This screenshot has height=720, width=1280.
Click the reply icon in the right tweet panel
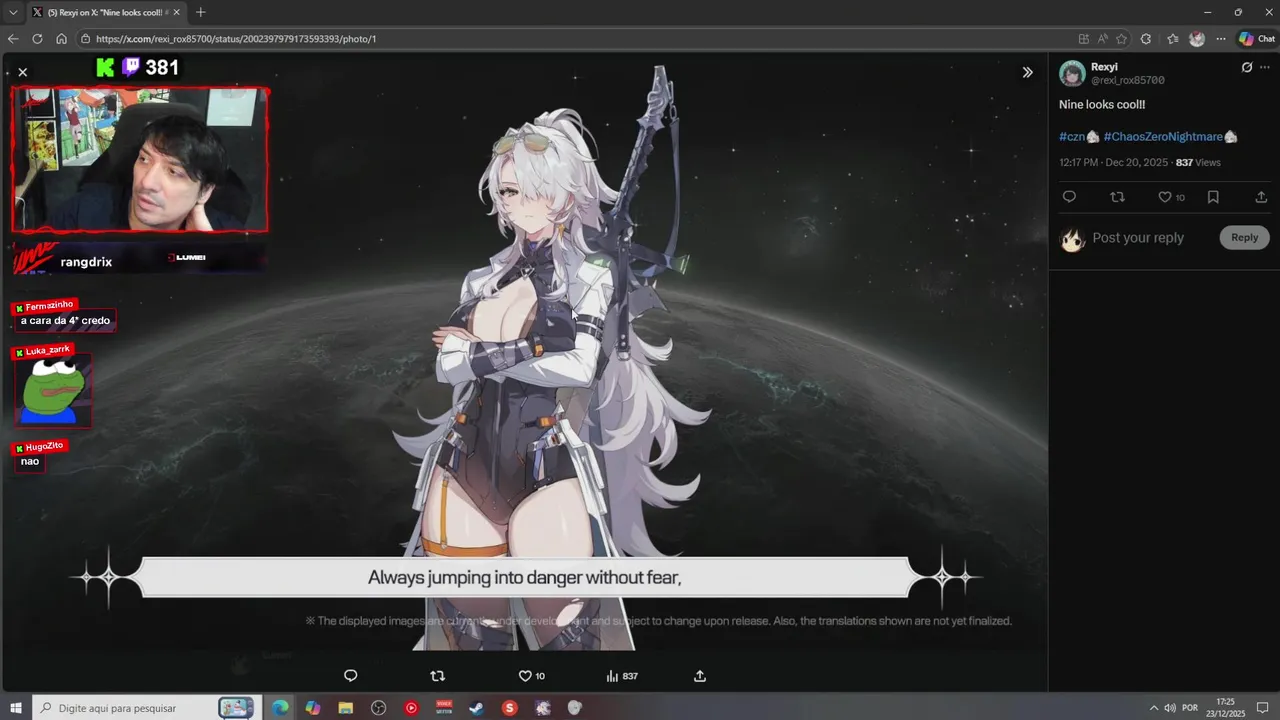point(1069,197)
